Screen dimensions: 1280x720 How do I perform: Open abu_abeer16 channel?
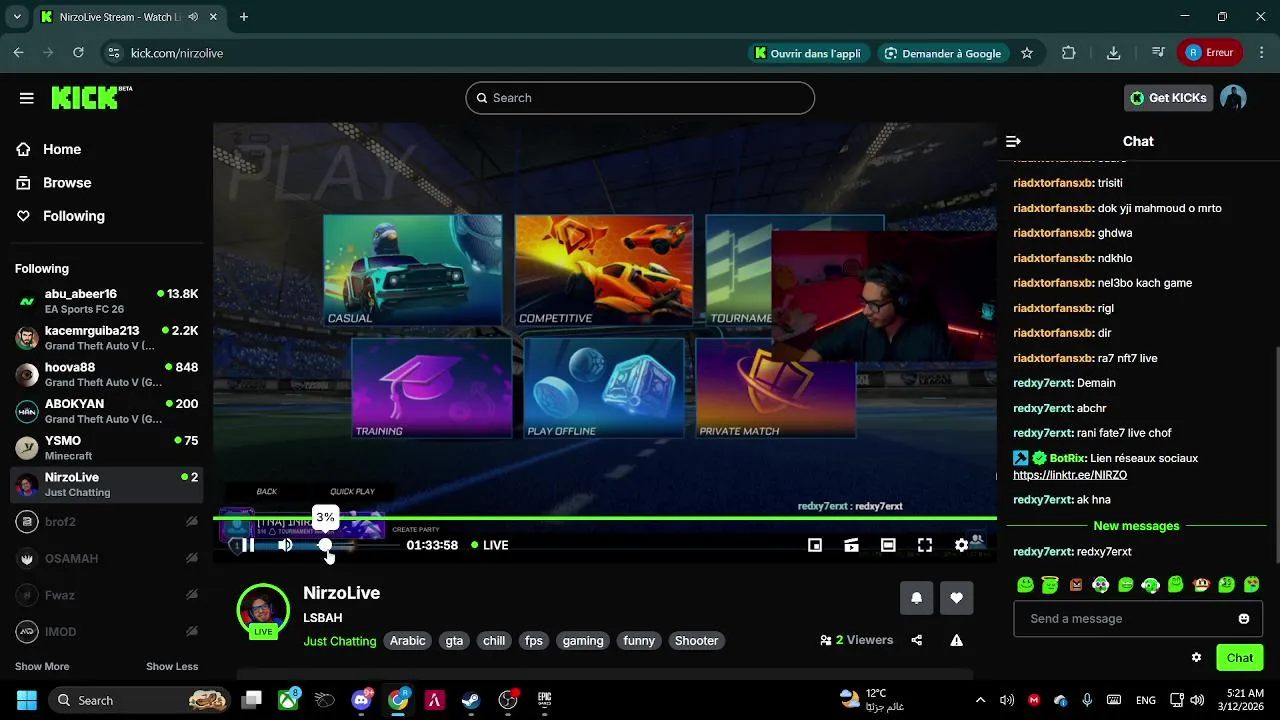click(106, 301)
